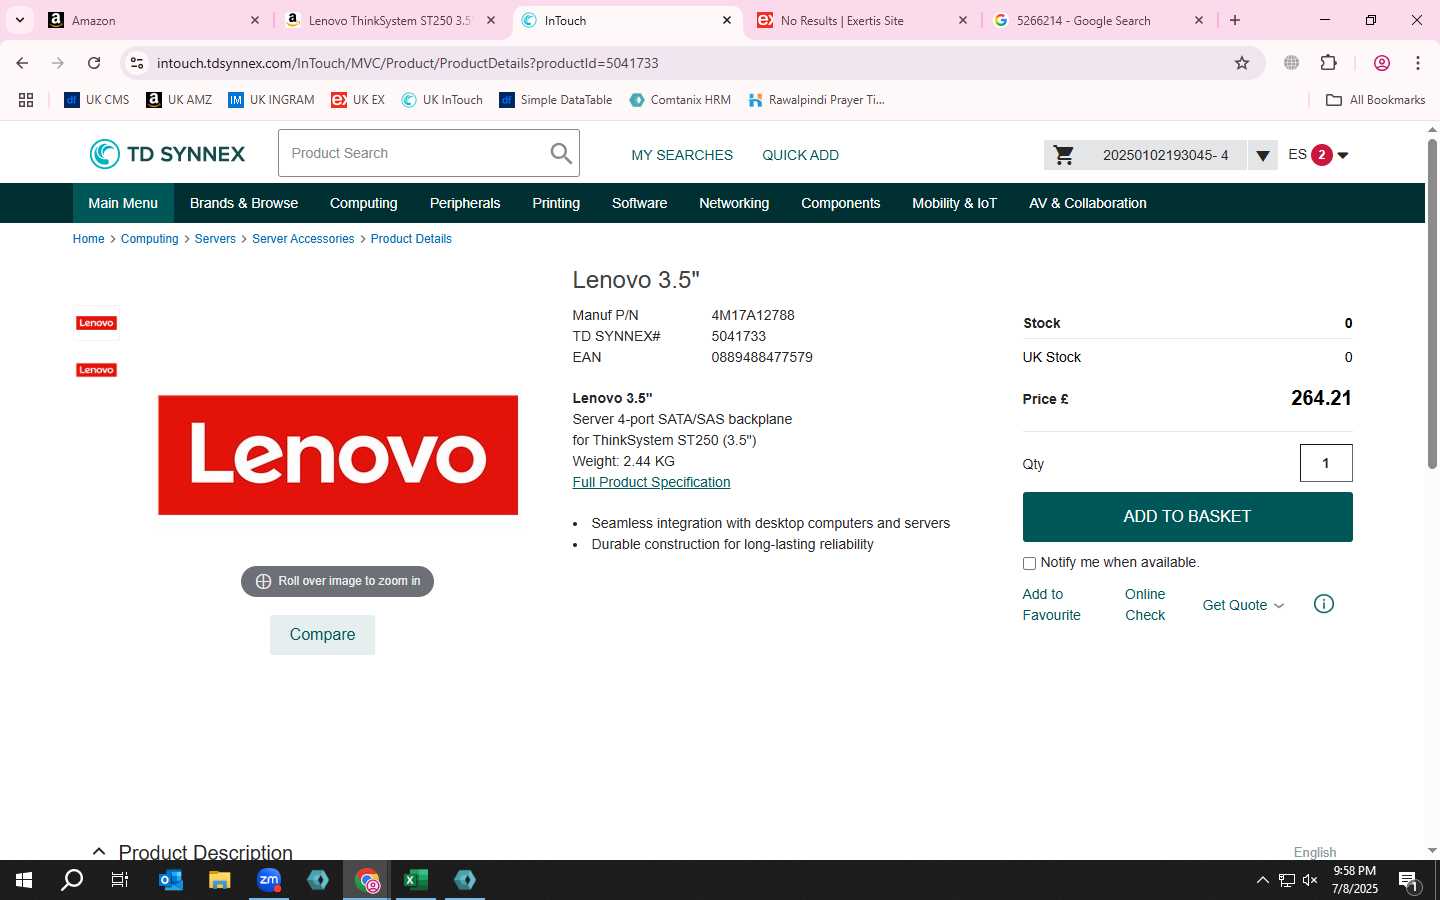Open Brands & Browse menu
This screenshot has height=900, width=1440.
click(x=244, y=203)
